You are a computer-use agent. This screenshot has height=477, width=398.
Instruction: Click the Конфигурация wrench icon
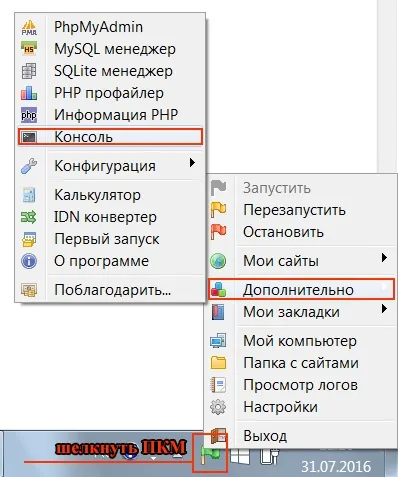pyautogui.click(x=29, y=166)
